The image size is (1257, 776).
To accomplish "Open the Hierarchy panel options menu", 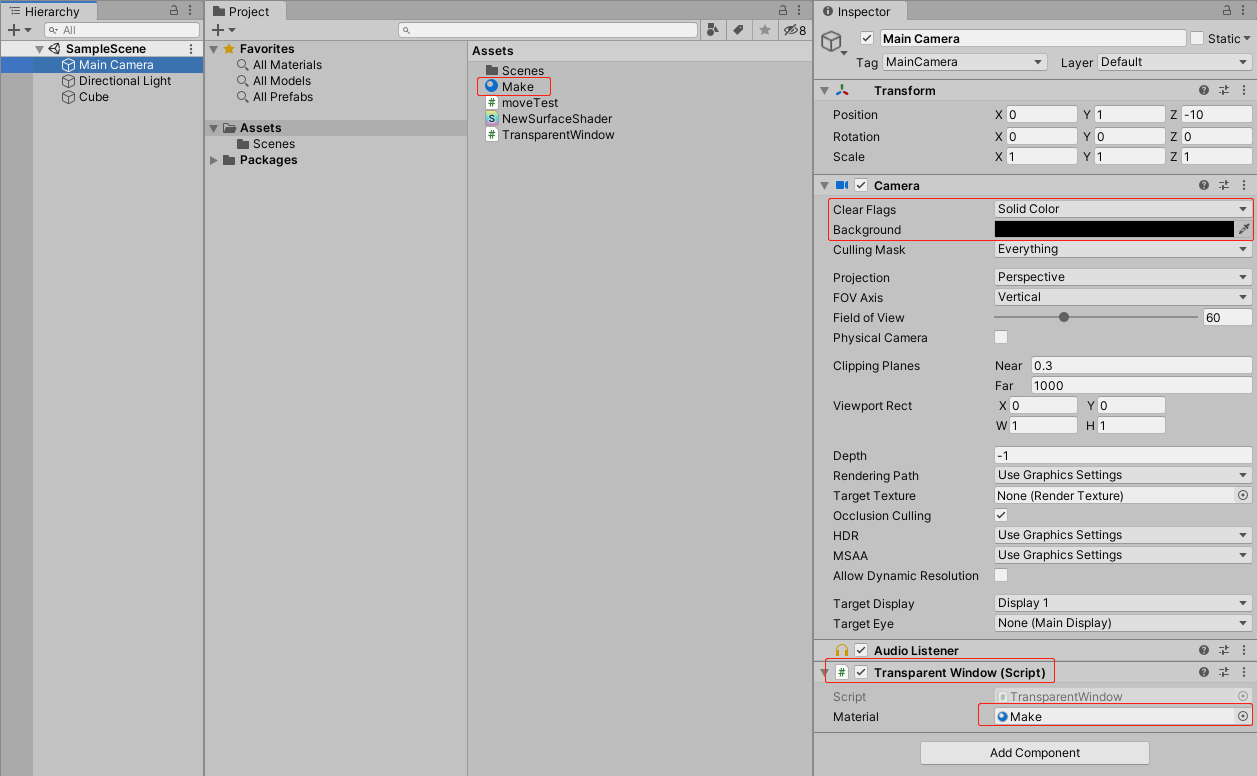I will (191, 10).
